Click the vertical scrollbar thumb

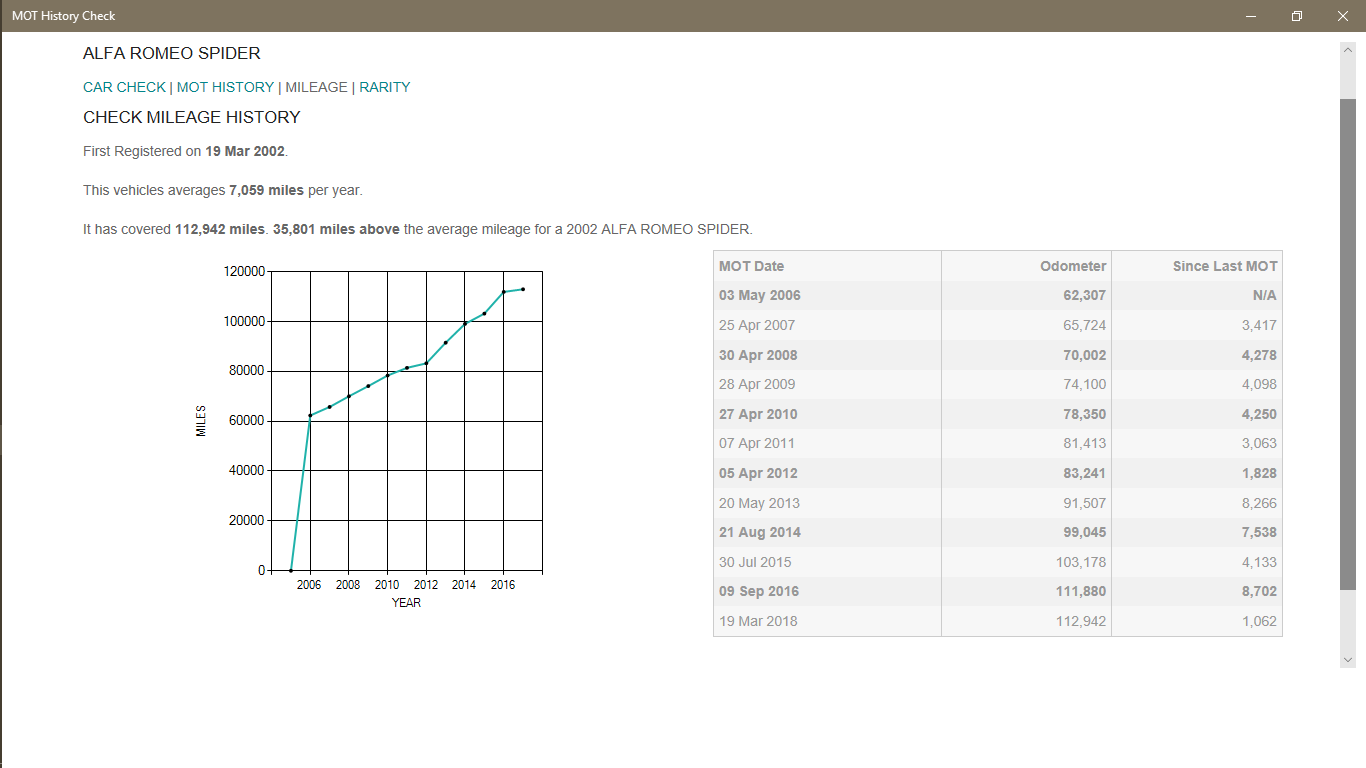[x=1347, y=344]
